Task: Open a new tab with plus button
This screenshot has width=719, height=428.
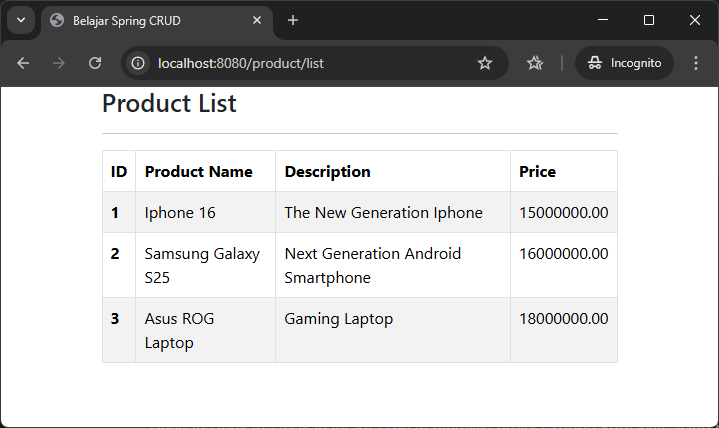Action: tap(293, 20)
